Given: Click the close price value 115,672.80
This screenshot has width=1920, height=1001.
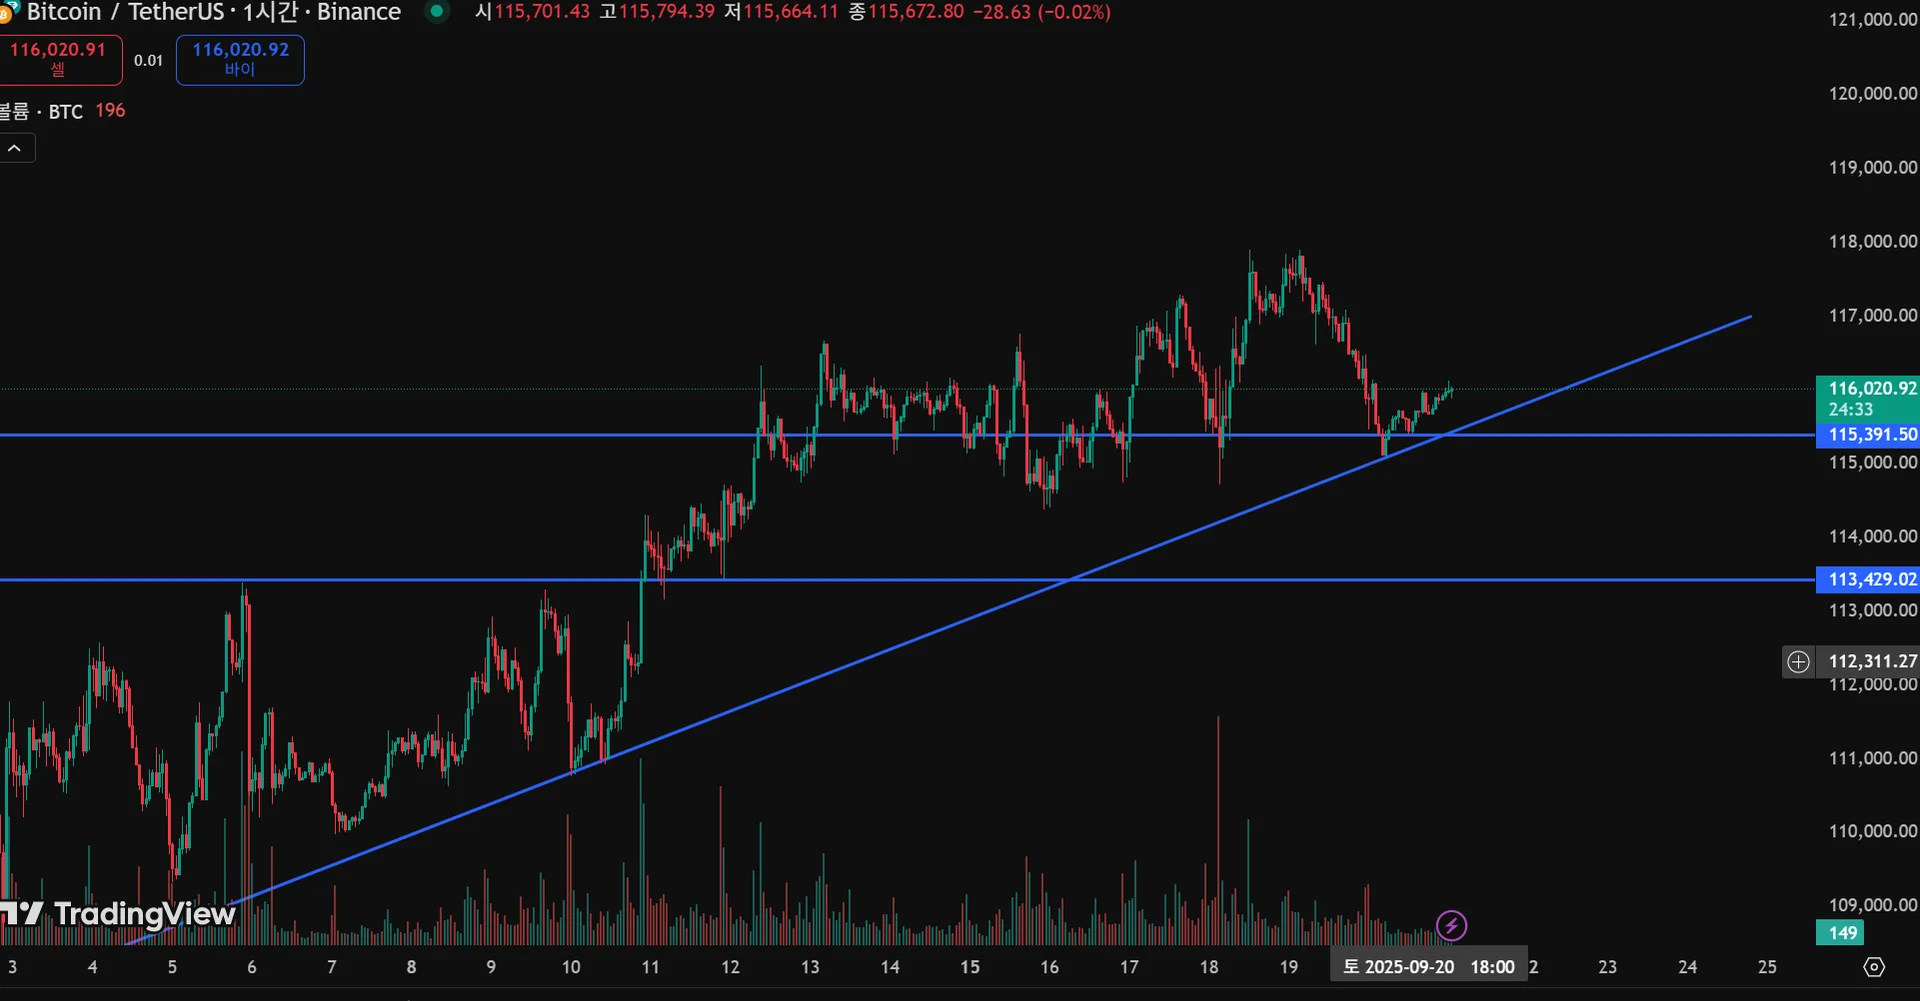Looking at the screenshot, I should click(x=916, y=12).
